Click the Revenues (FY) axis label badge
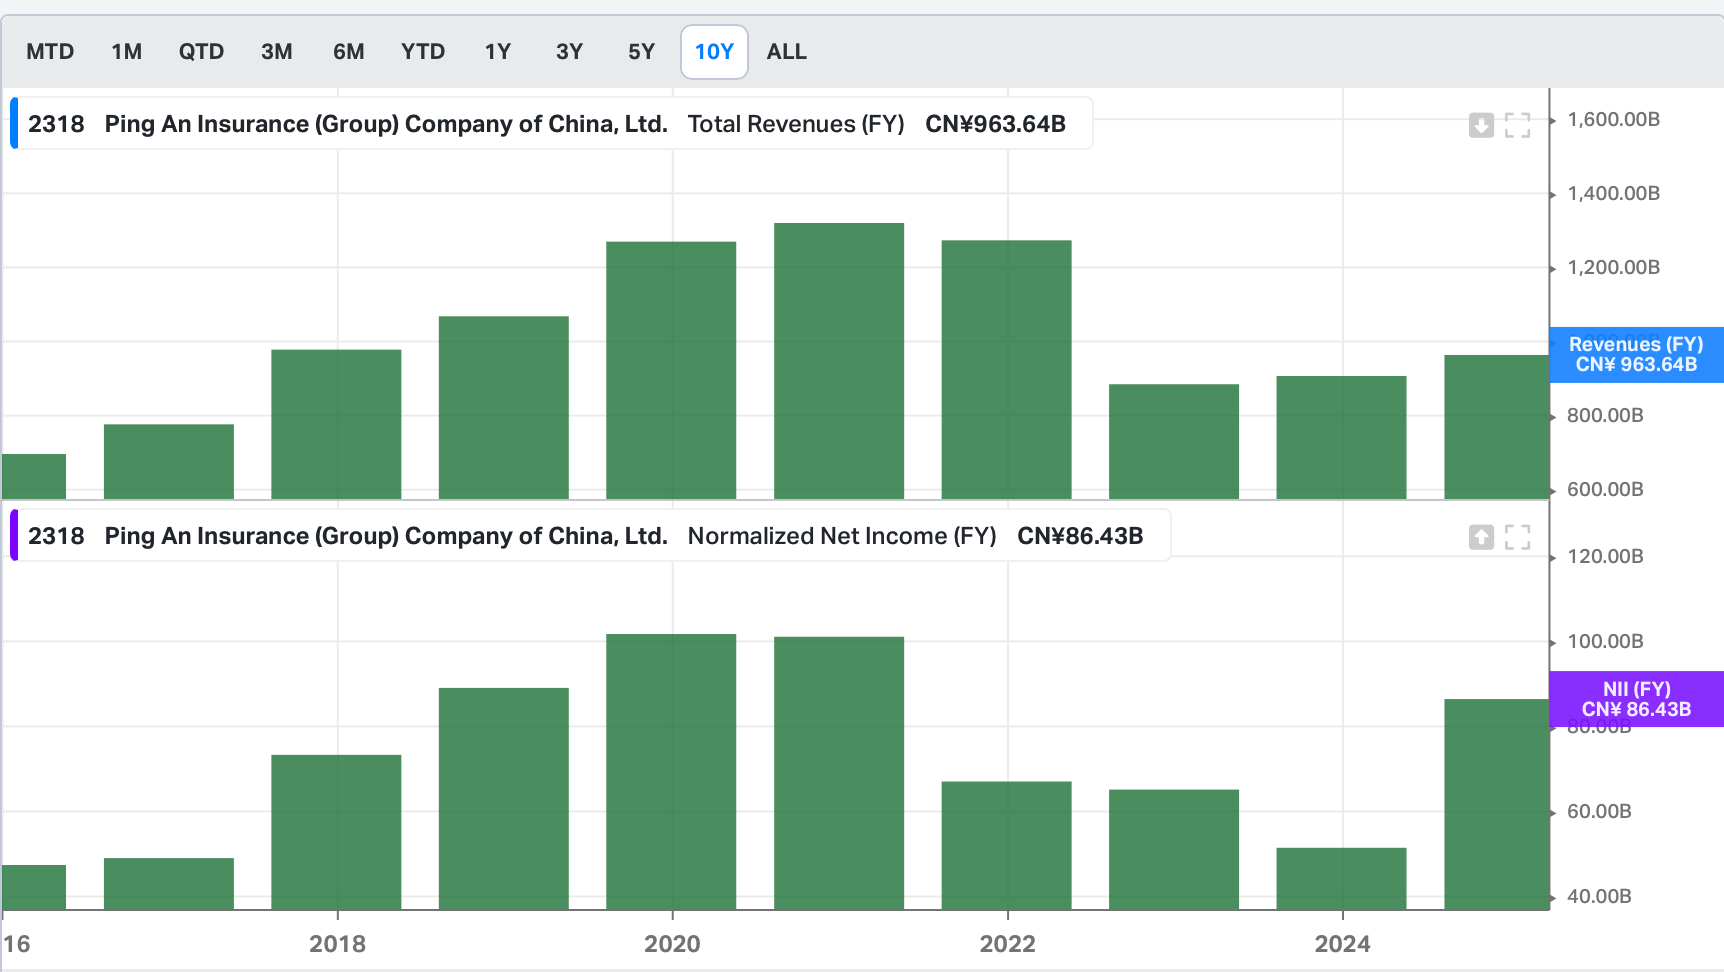Screen dimensions: 1724x972 coord(1635,354)
